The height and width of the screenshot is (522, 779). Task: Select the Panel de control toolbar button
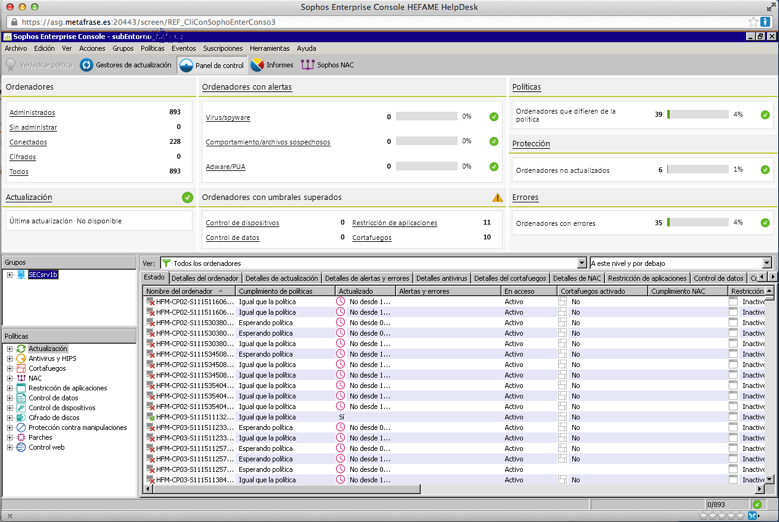[x=186, y=65]
